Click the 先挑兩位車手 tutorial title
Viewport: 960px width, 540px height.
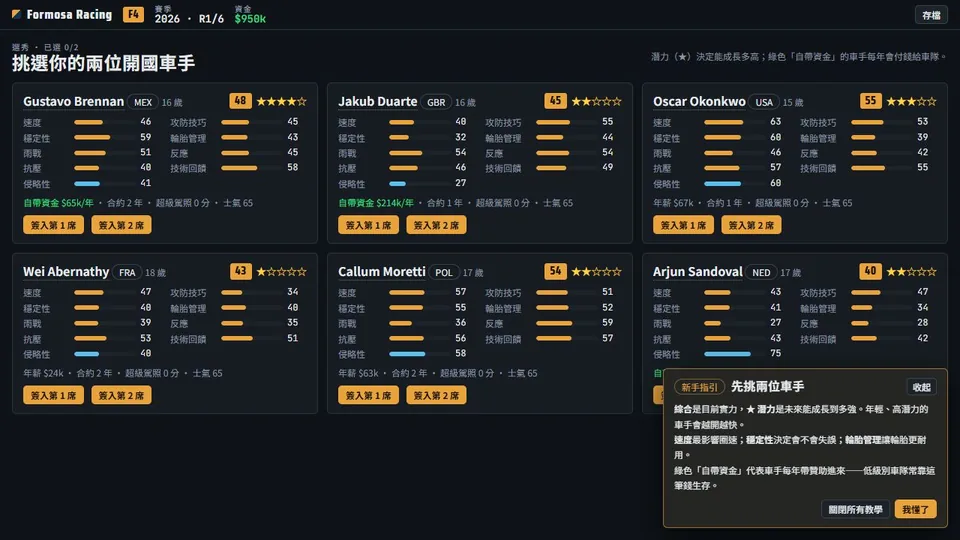click(x=768, y=387)
